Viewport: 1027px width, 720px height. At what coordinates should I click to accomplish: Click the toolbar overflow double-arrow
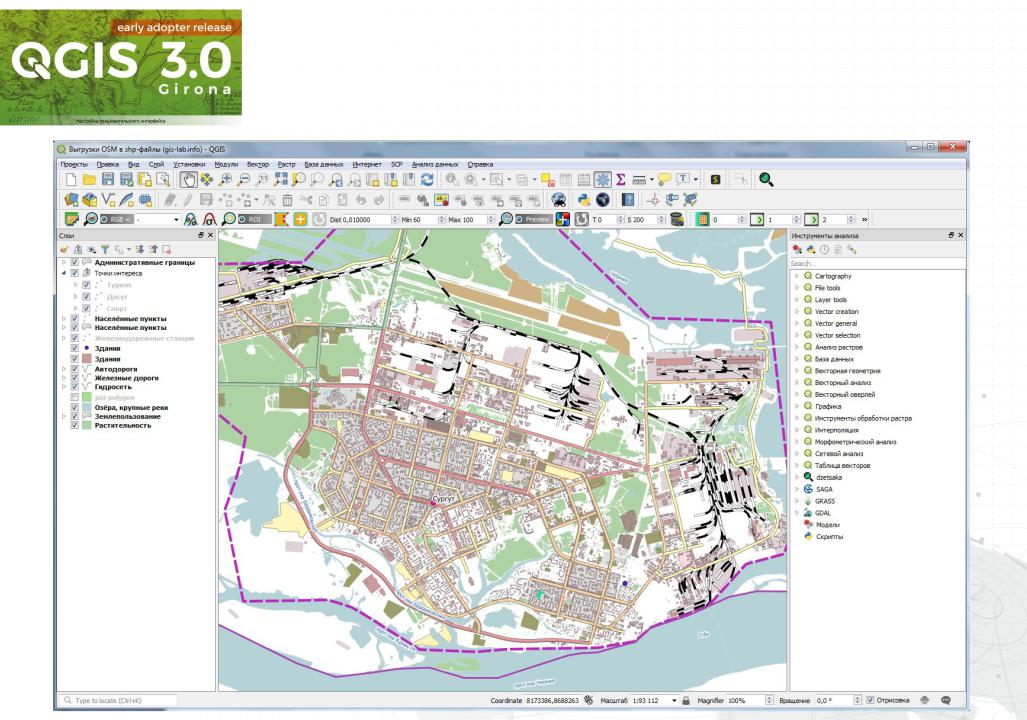point(865,219)
